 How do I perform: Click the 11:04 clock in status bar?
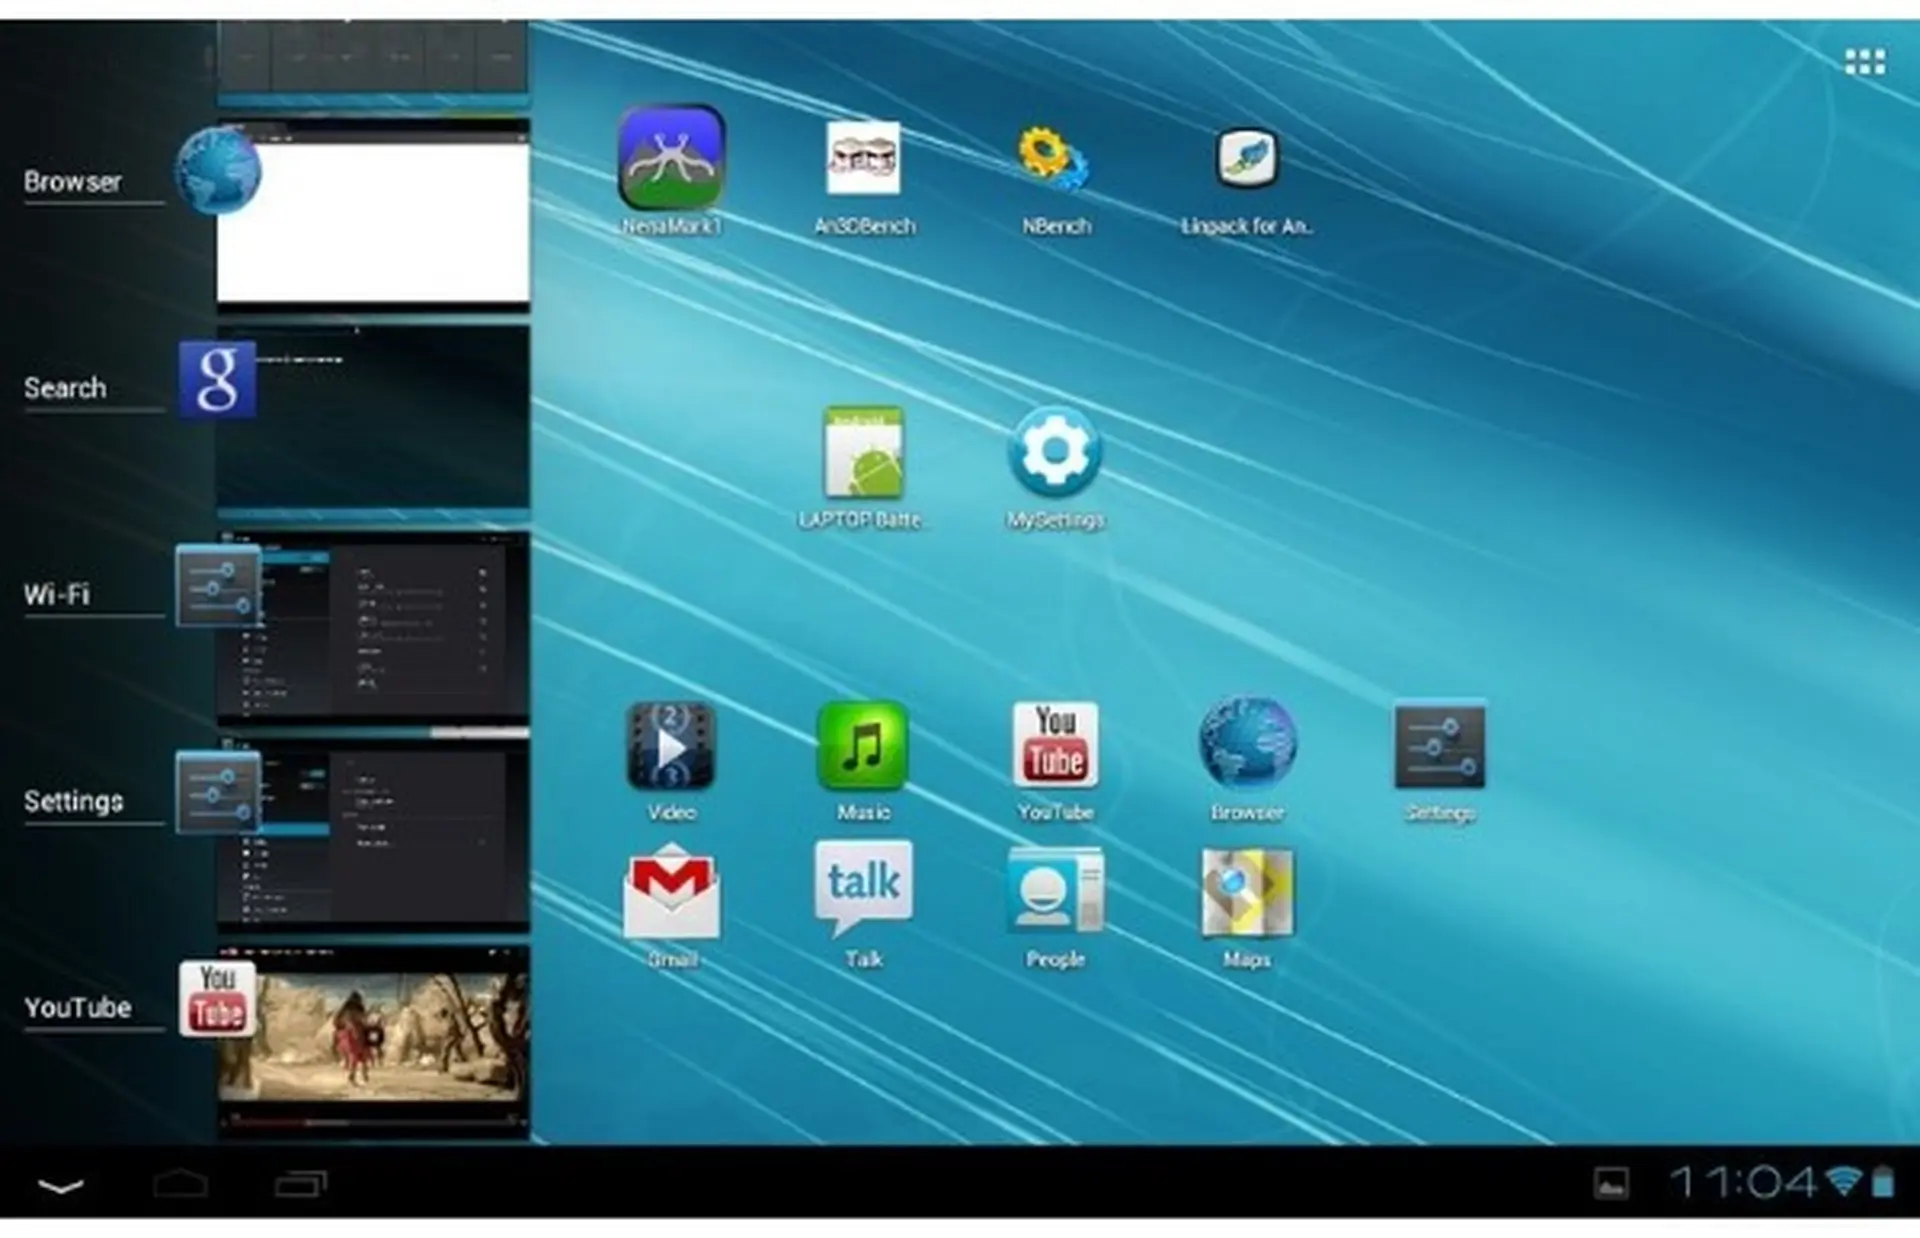[1742, 1183]
